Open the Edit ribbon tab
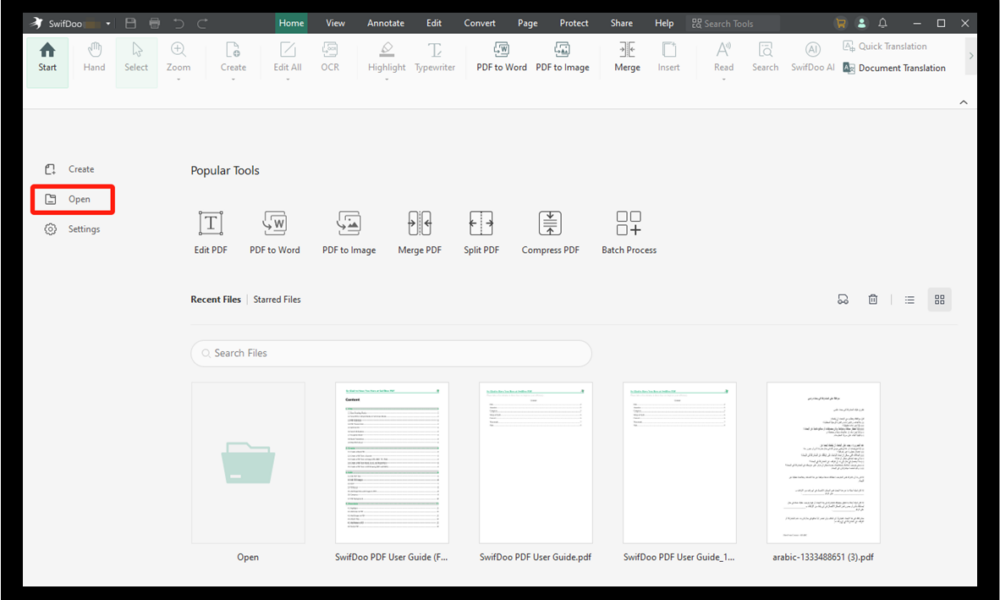Screen dimensions: 1000x600 coord(434,23)
